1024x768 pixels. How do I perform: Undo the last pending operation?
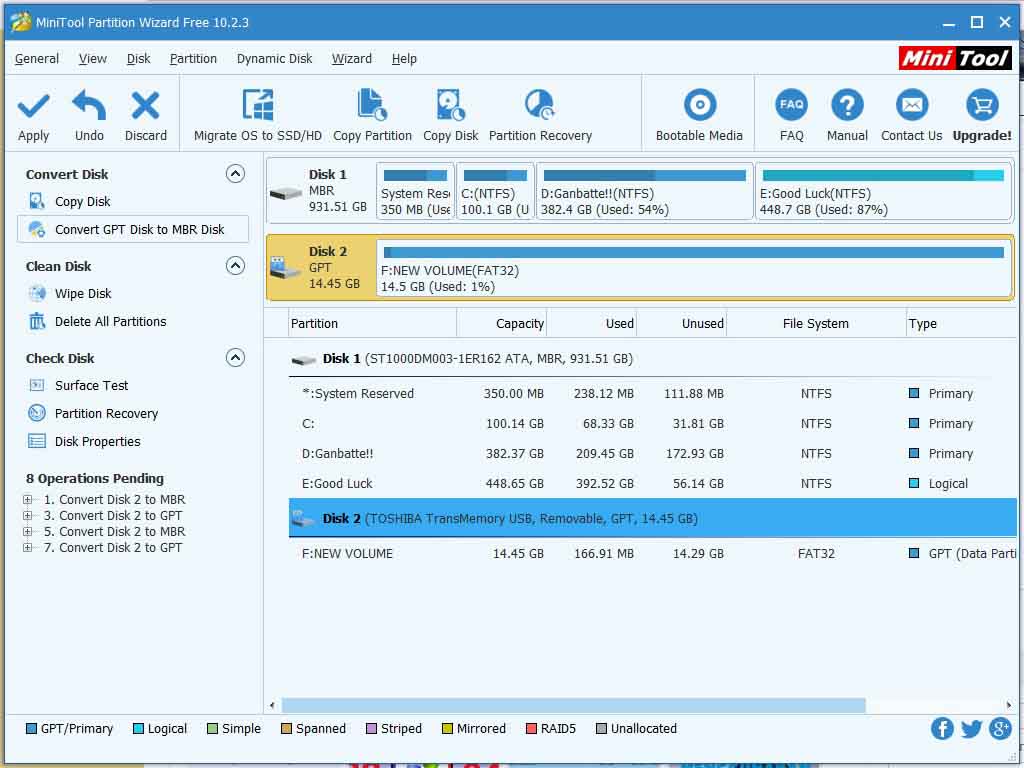coord(89,116)
